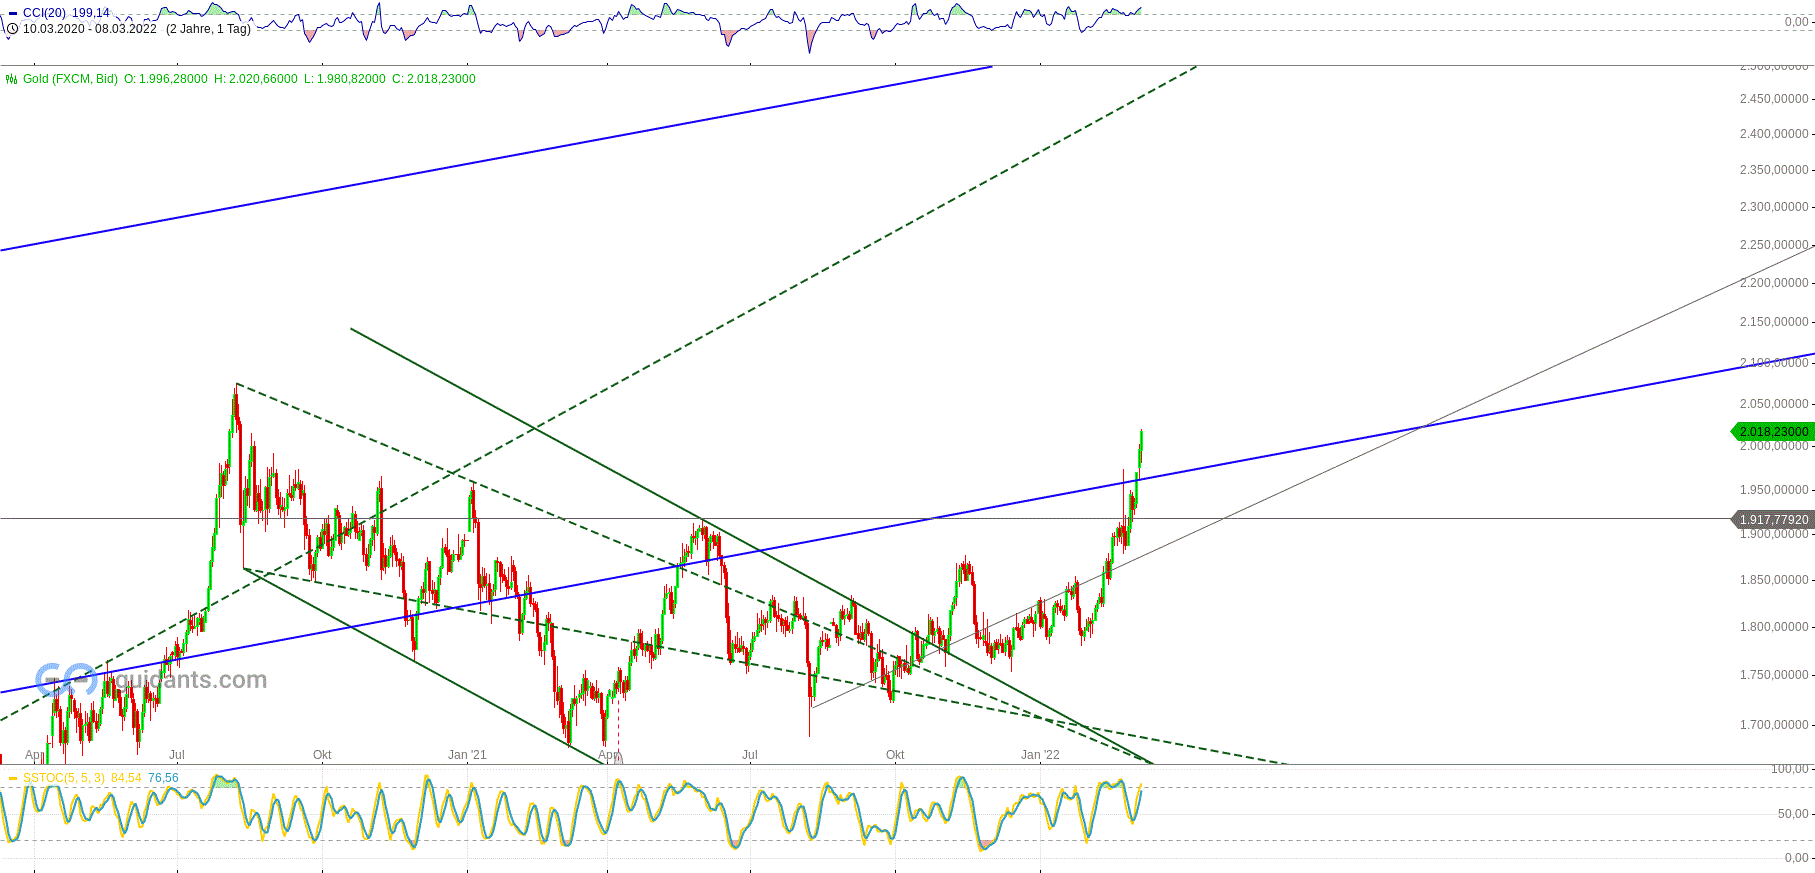Click the blue CCI legend color marker
The image size is (1815, 873).
(13, 13)
